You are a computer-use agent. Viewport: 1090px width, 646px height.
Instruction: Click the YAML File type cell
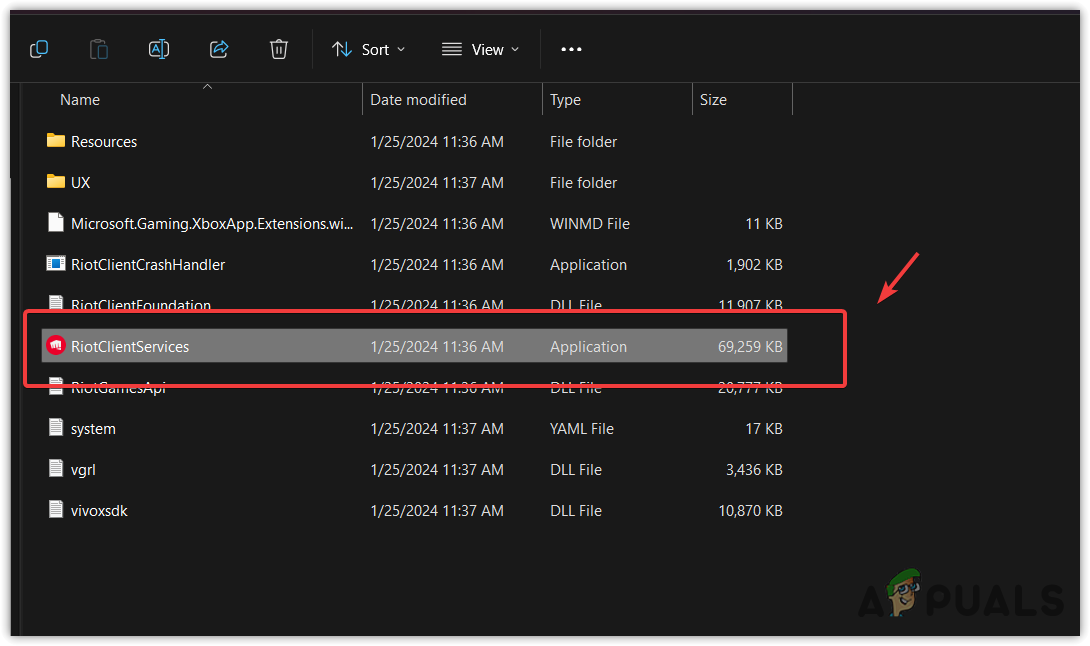(582, 429)
